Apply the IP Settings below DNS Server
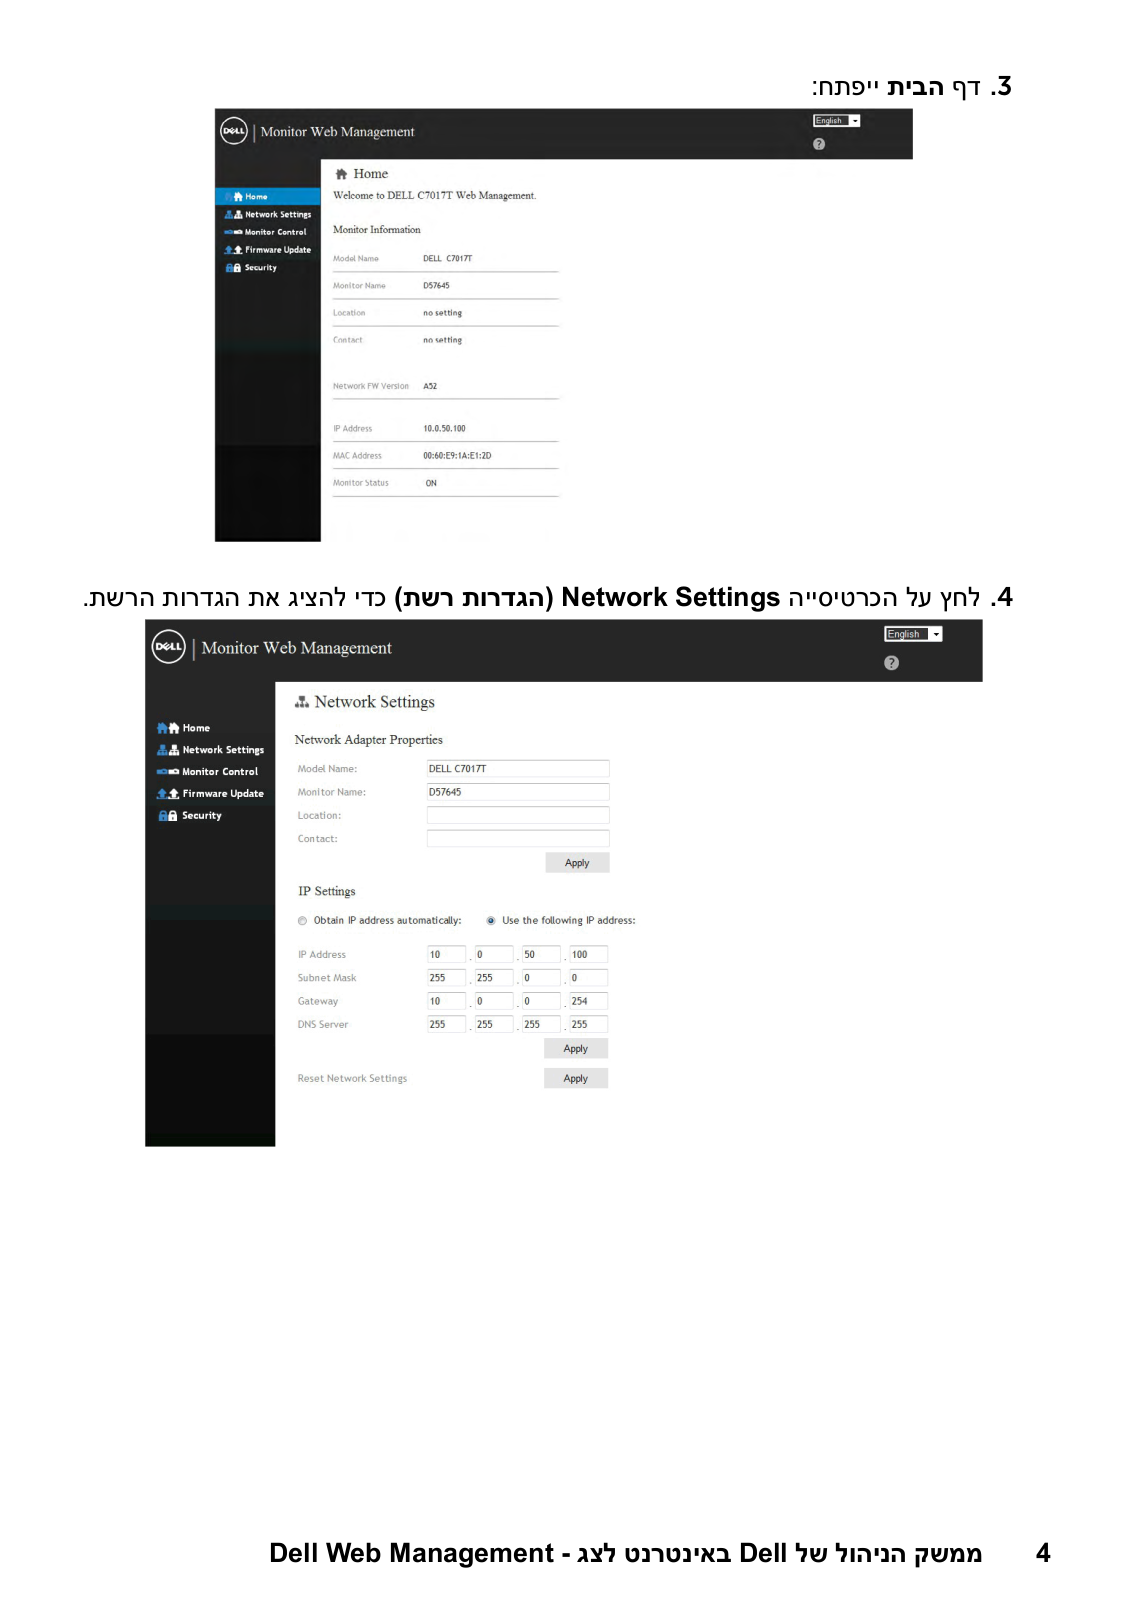This screenshot has height=1601, width=1128. 576,1049
